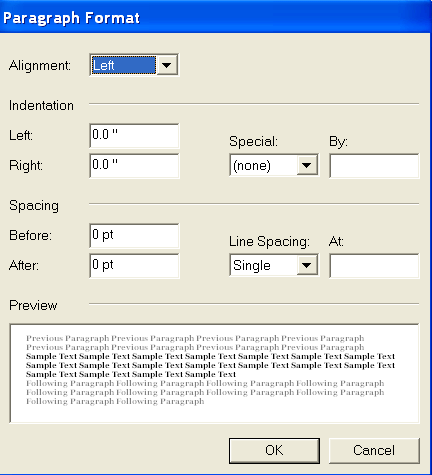The image size is (432, 475).
Task: Open the Alignment dropdown arrow
Action: point(166,65)
